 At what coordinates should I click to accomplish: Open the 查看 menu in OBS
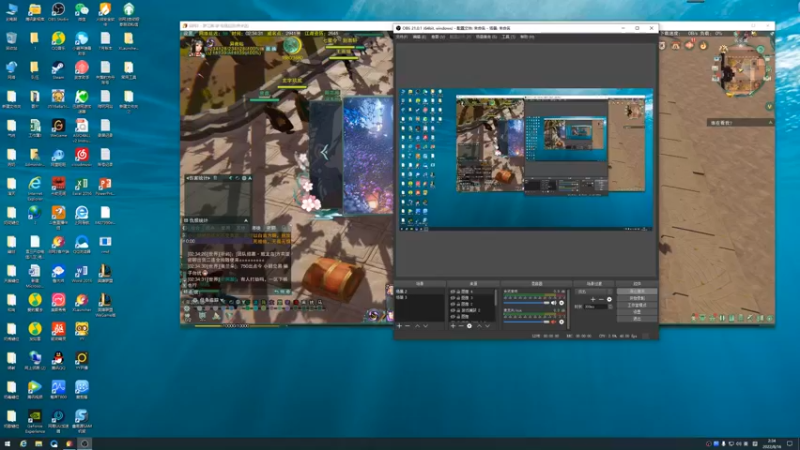pyautogui.click(x=437, y=37)
